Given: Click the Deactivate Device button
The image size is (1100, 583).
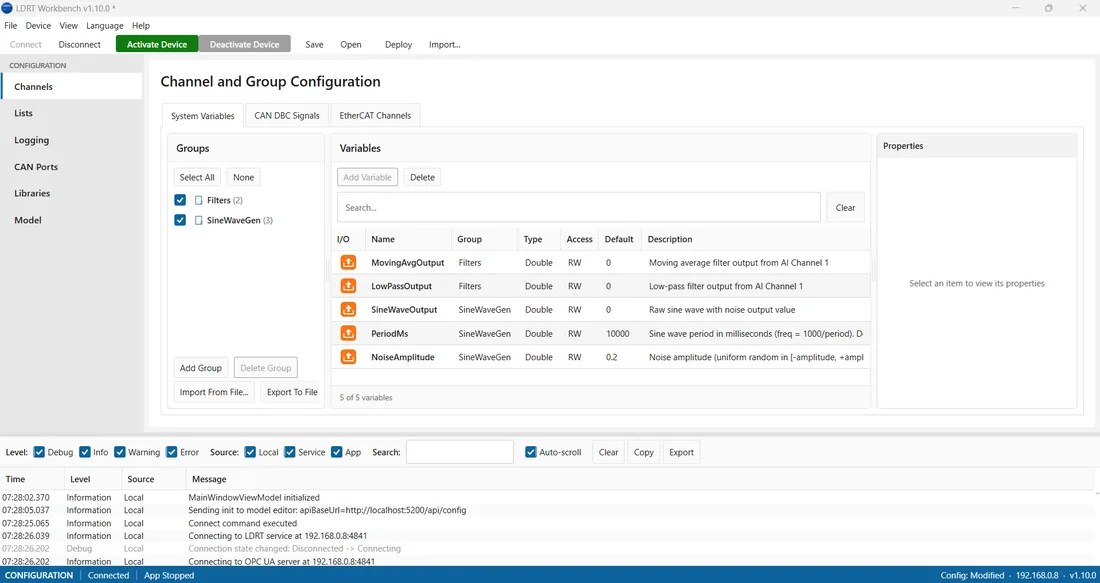Looking at the screenshot, I should 245,44.
